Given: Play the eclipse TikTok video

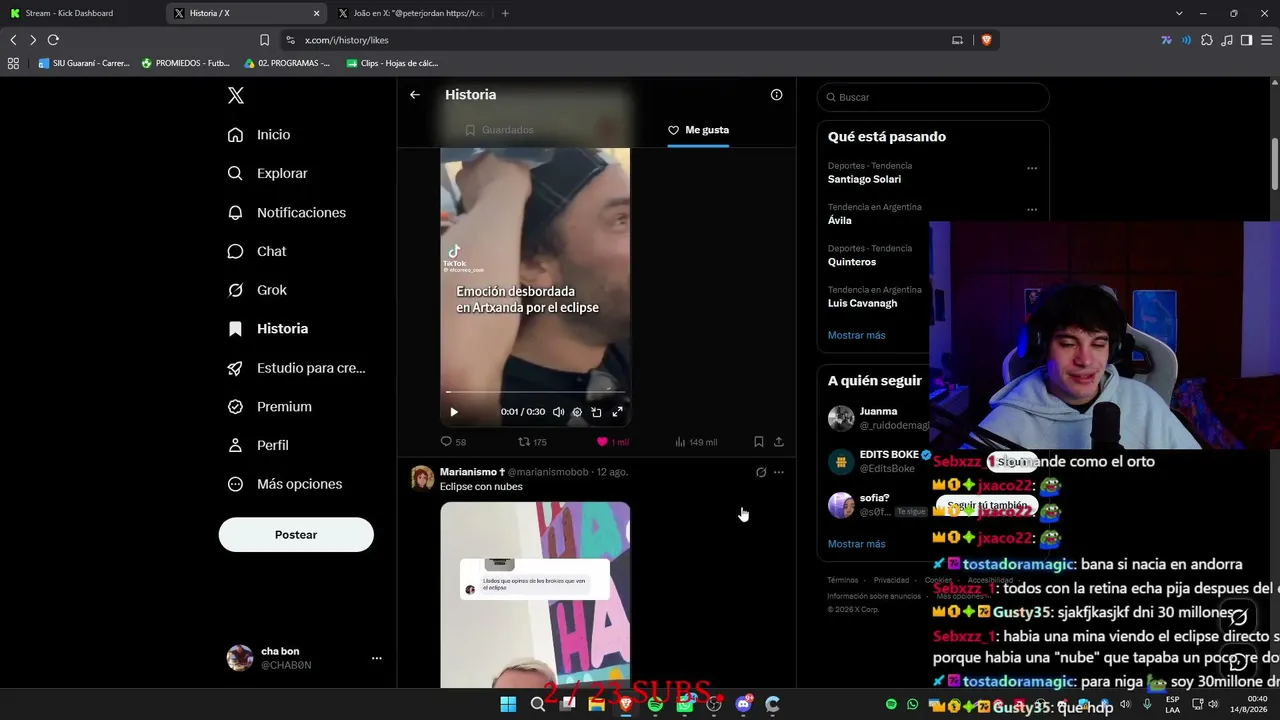Looking at the screenshot, I should (x=454, y=412).
